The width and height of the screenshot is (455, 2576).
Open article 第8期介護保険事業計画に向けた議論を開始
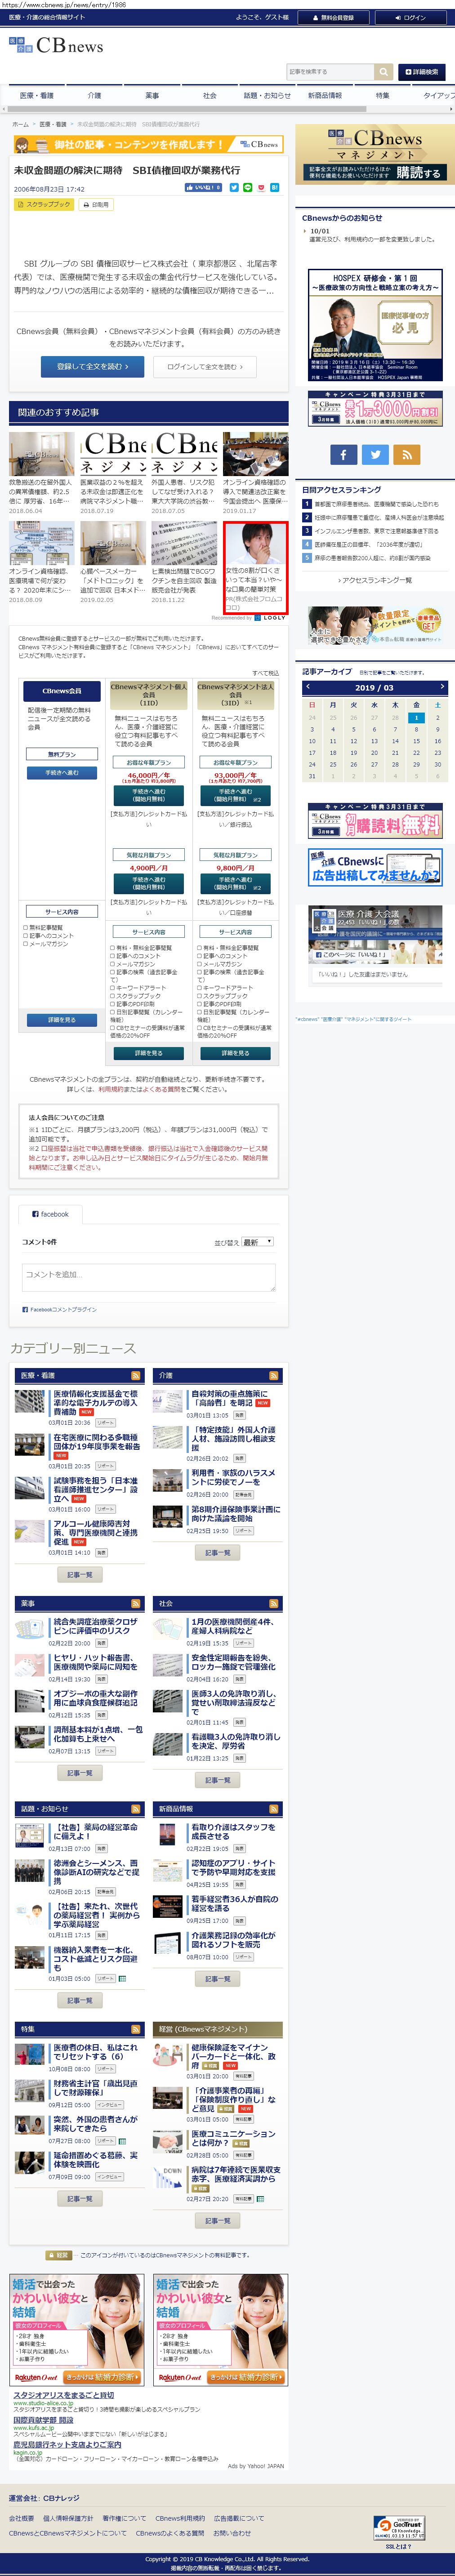point(236,1514)
